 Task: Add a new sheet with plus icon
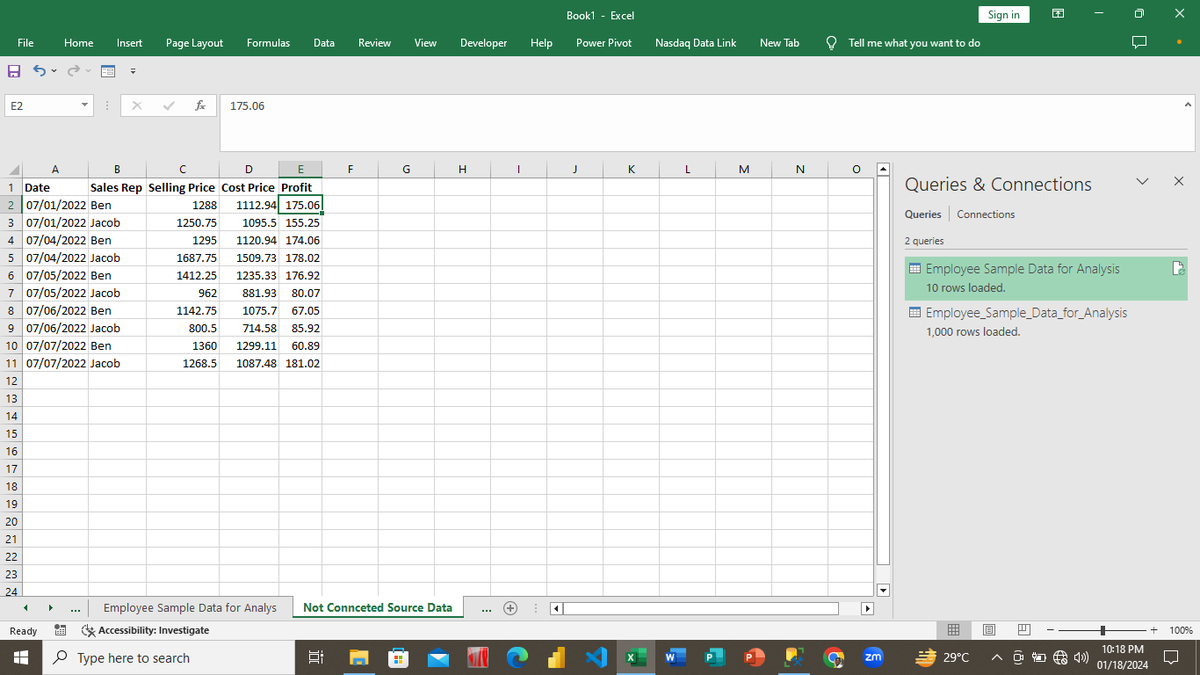(x=510, y=607)
